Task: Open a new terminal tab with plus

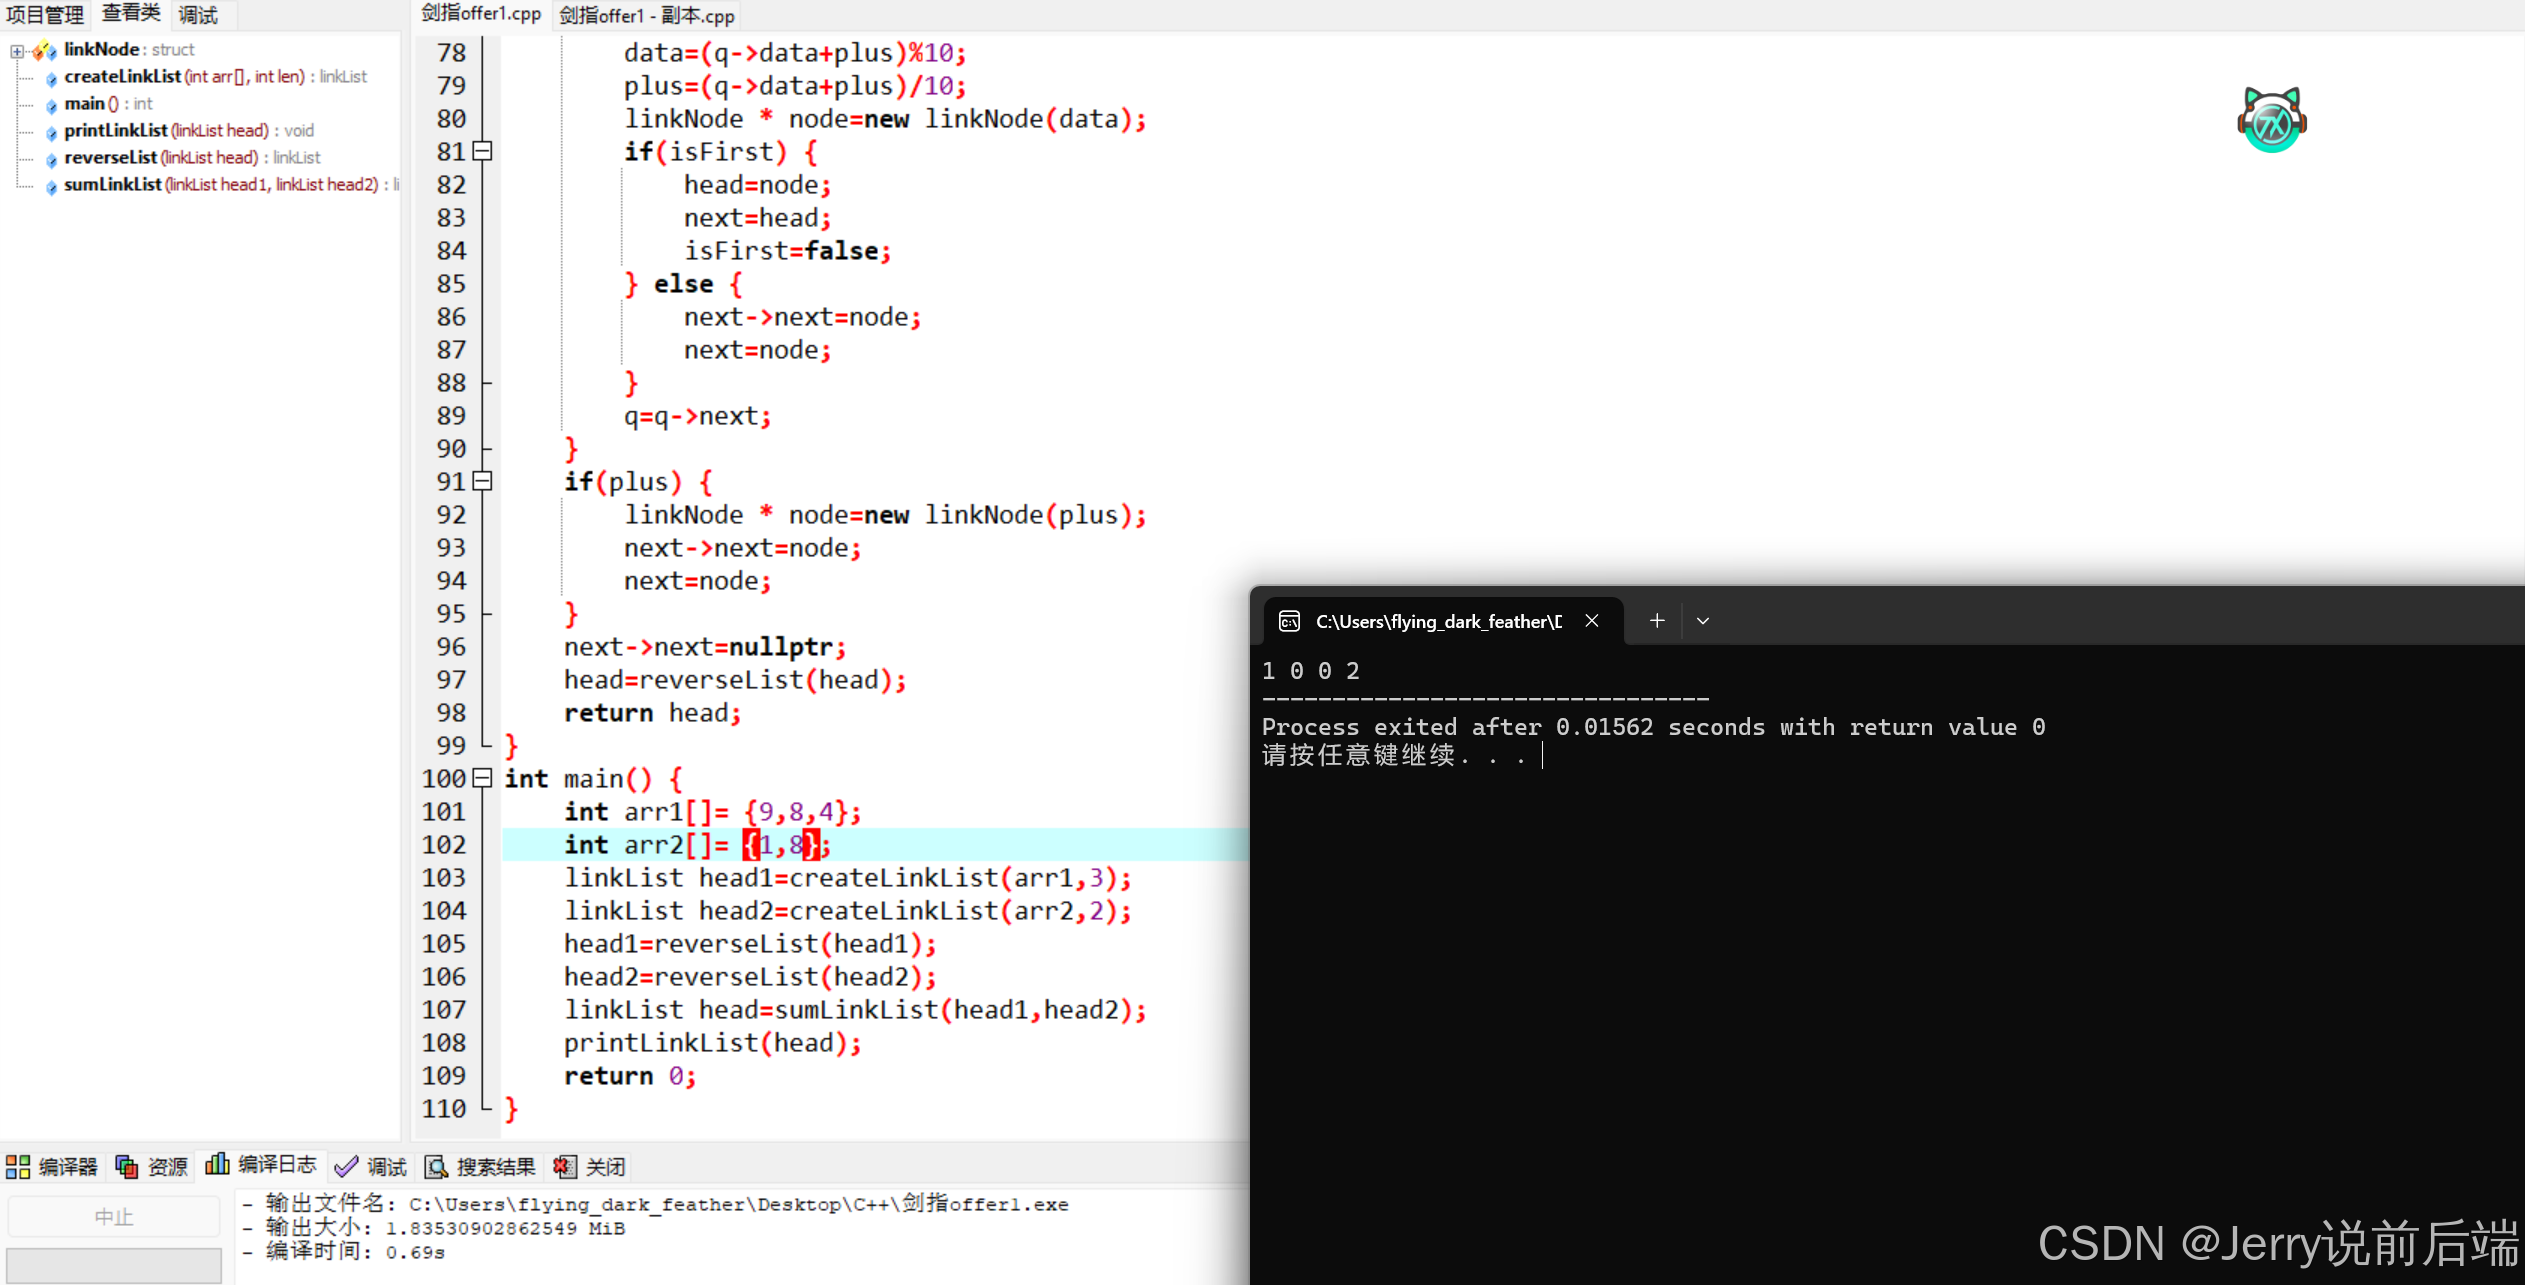Action: pyautogui.click(x=1656, y=621)
